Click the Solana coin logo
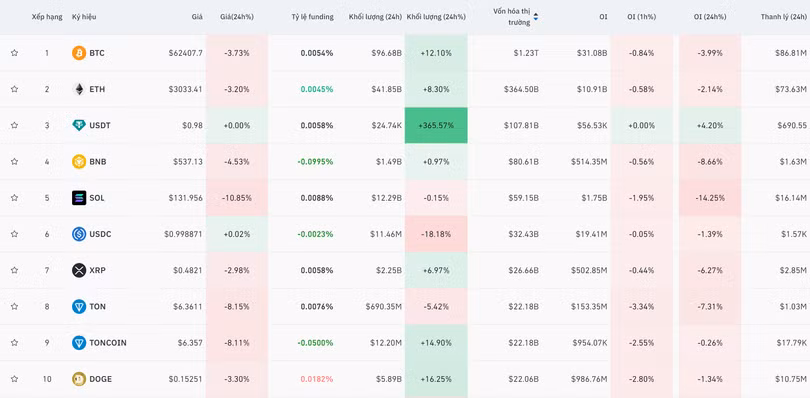This screenshot has width=810, height=398. 79,197
